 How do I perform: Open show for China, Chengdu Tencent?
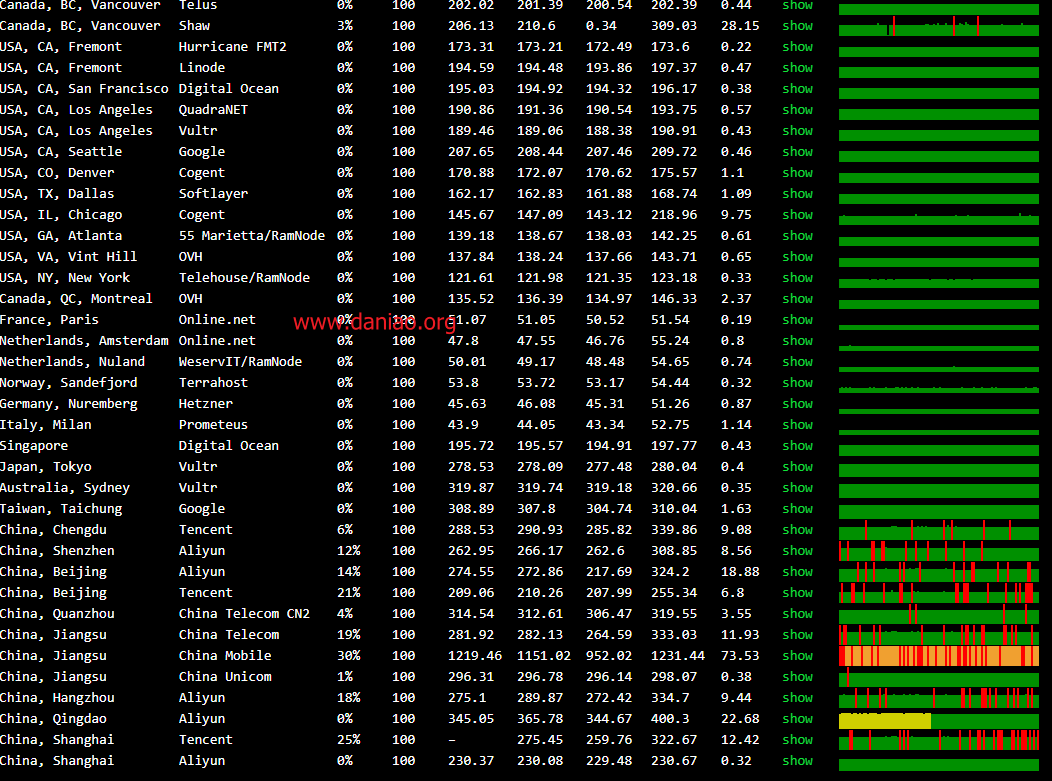[797, 529]
